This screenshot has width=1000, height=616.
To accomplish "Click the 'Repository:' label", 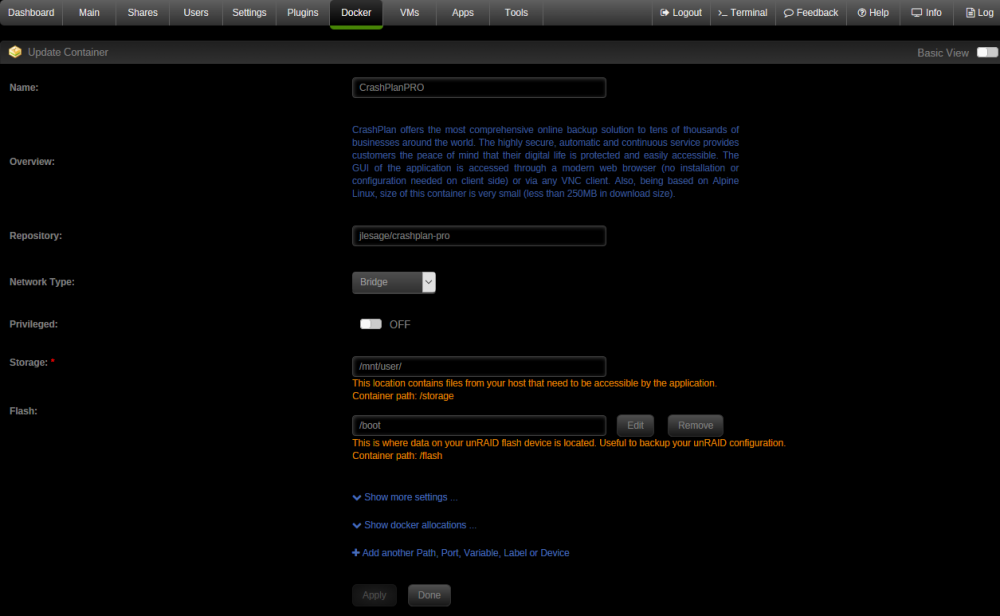I will [36, 236].
